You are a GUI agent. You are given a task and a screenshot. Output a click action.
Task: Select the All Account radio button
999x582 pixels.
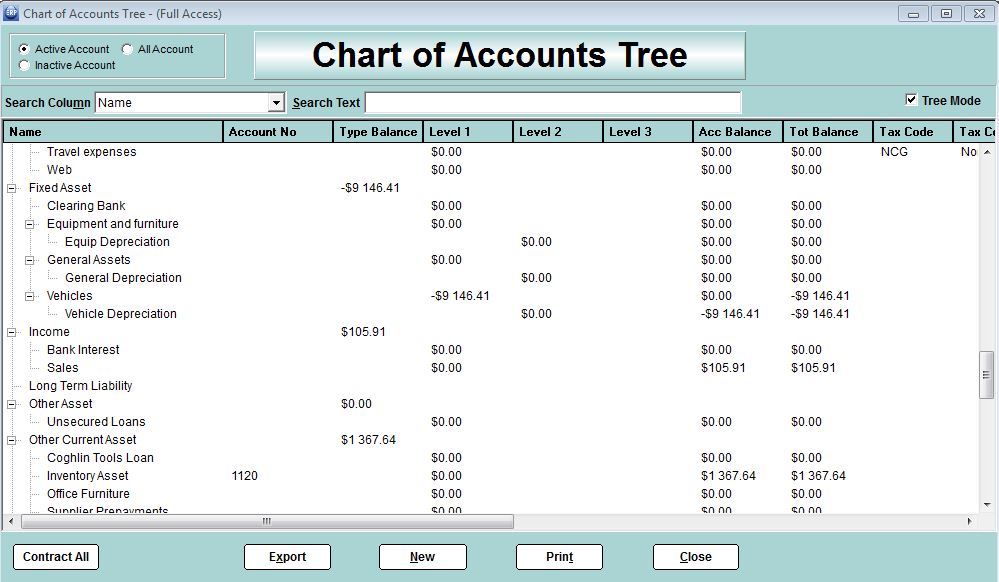pos(128,49)
